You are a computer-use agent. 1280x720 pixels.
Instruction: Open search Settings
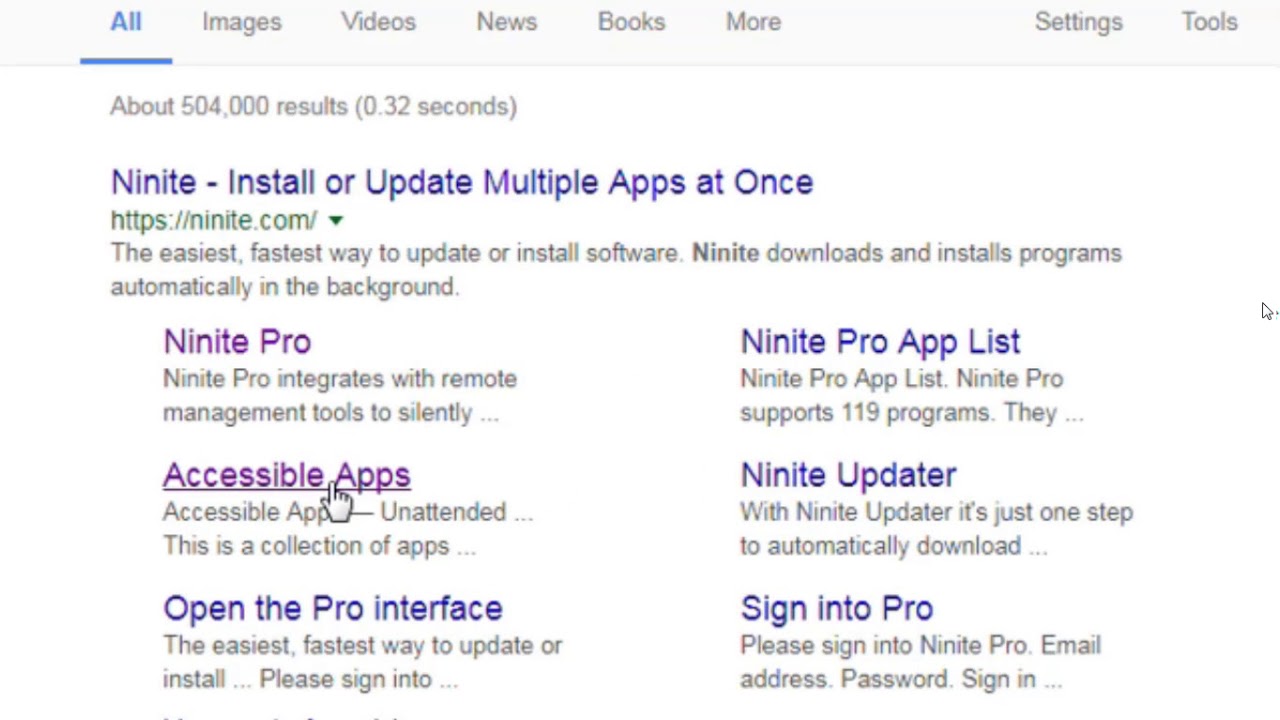1079,22
